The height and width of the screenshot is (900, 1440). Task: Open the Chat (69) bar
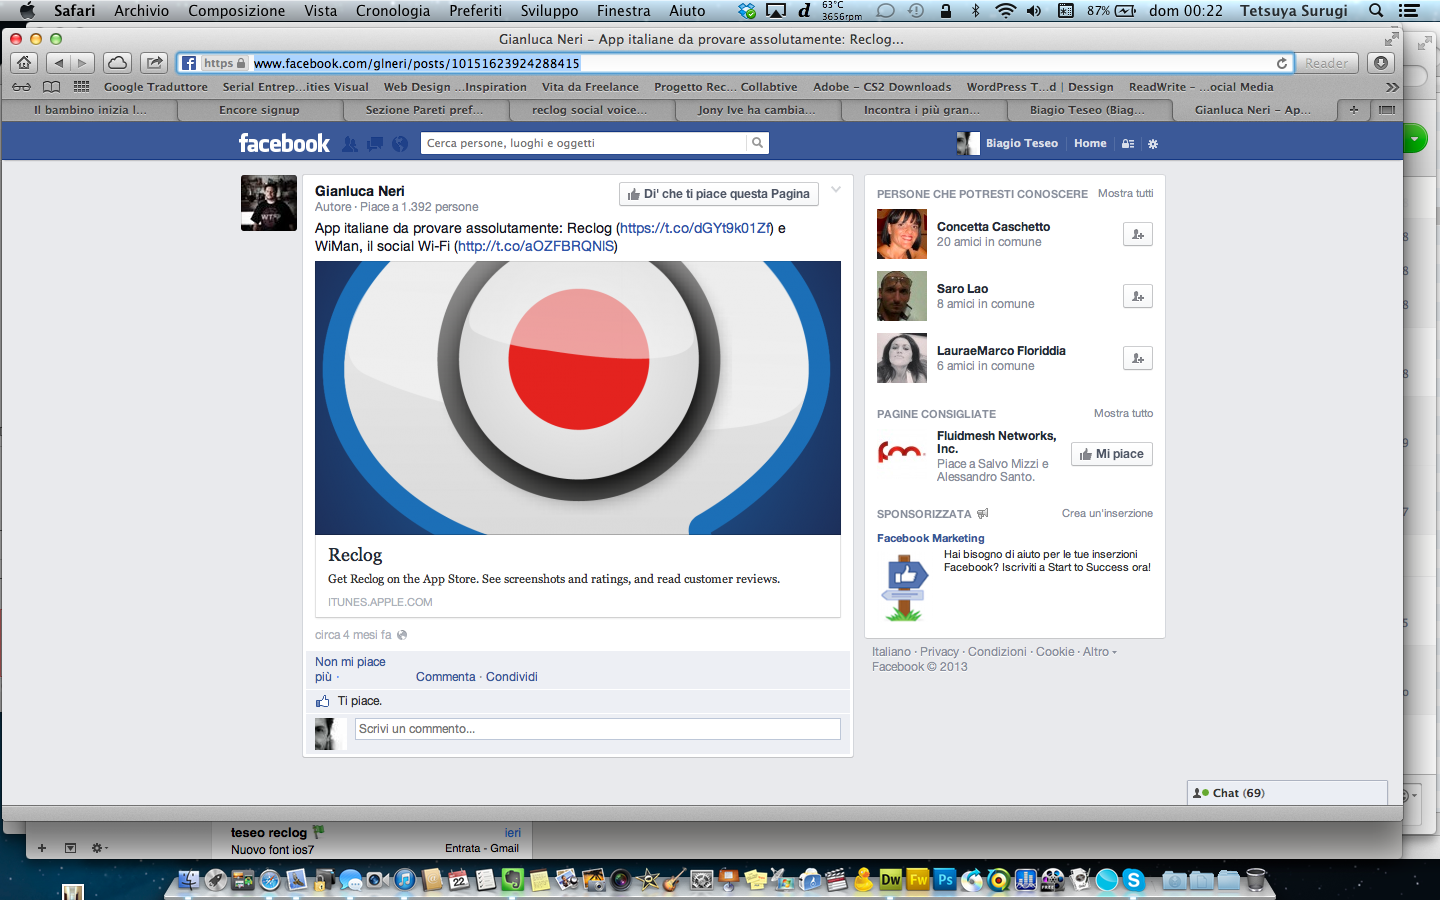(x=1287, y=793)
